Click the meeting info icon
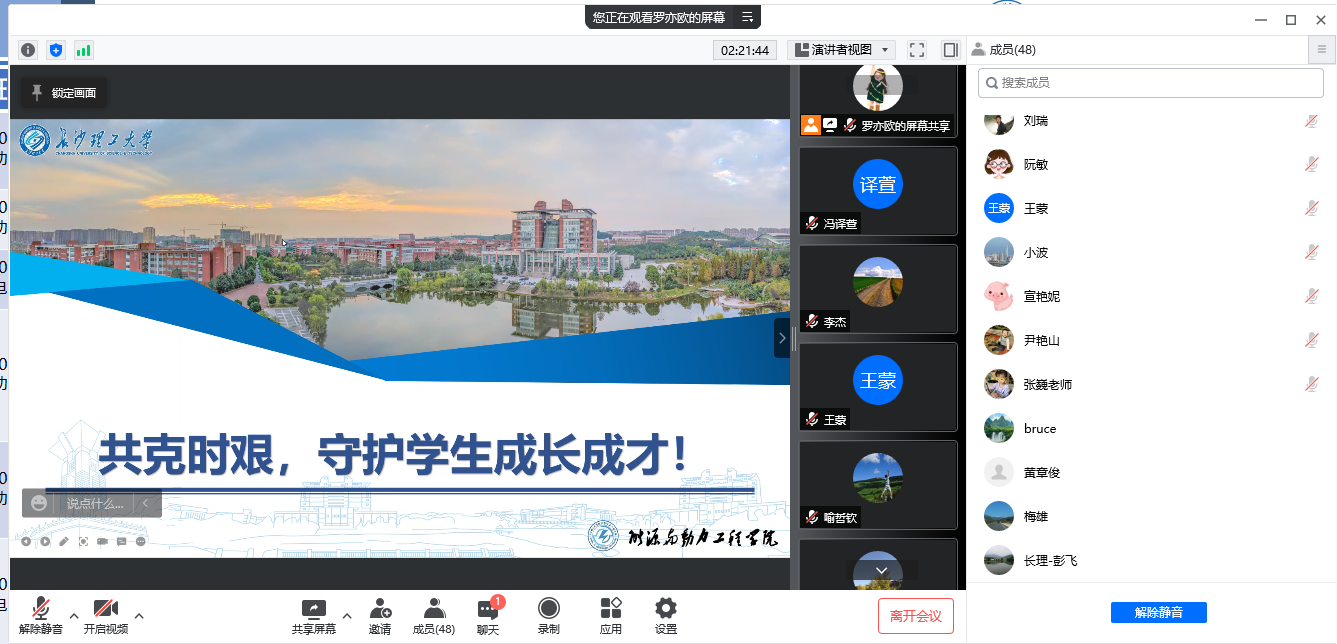Image resolution: width=1337 pixels, height=644 pixels. [x=28, y=50]
